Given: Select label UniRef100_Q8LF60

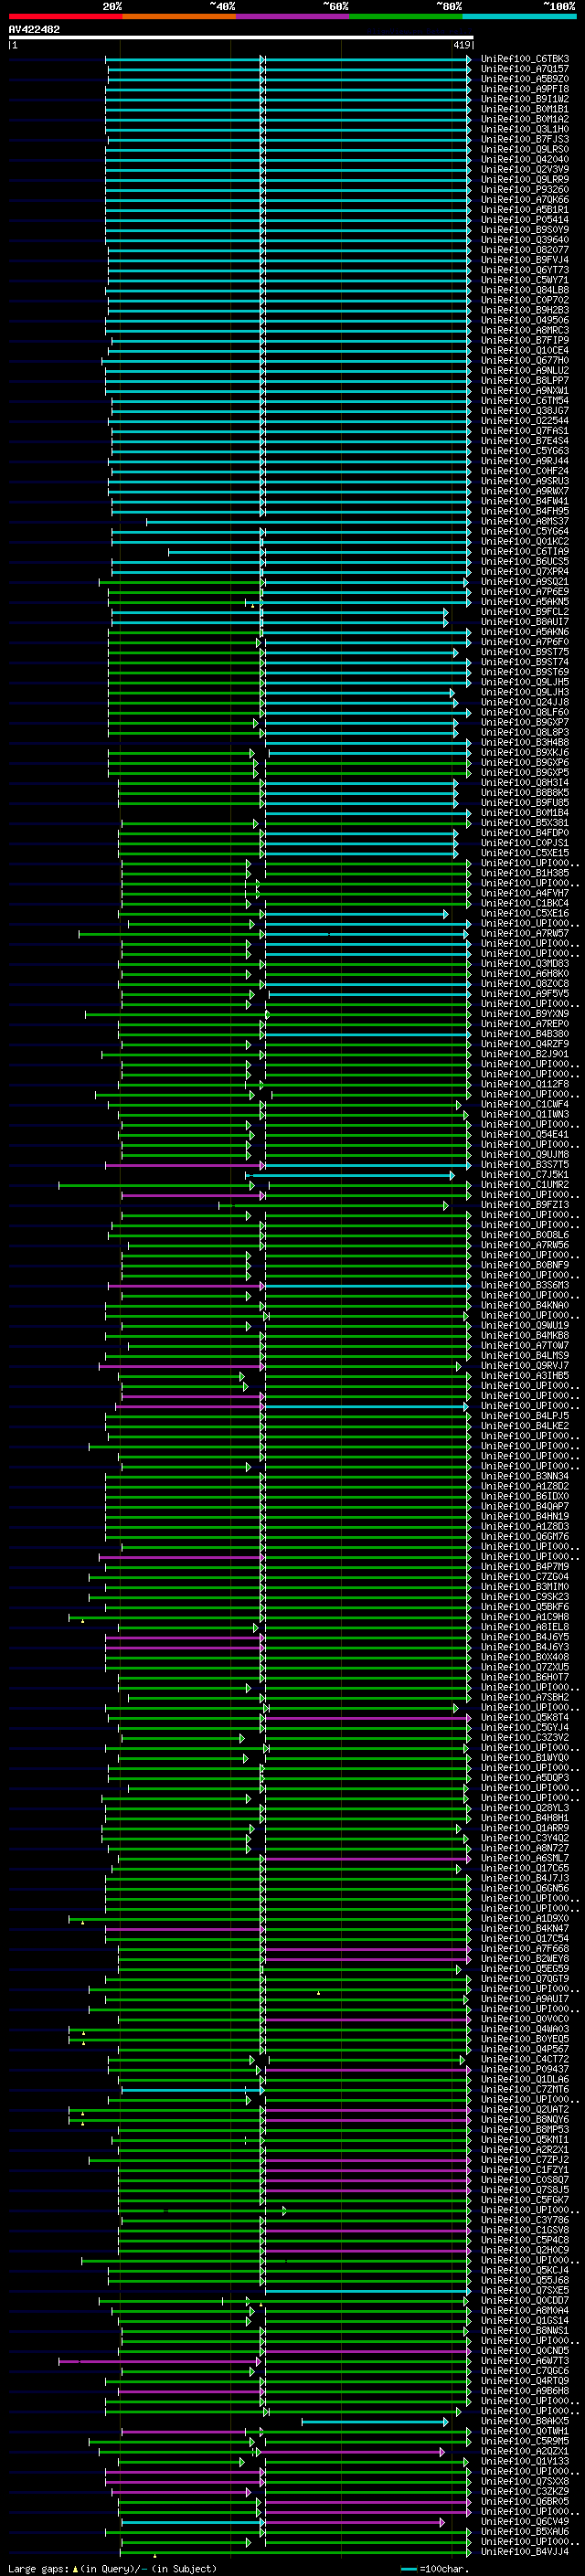Looking at the screenshot, I should point(525,713).
